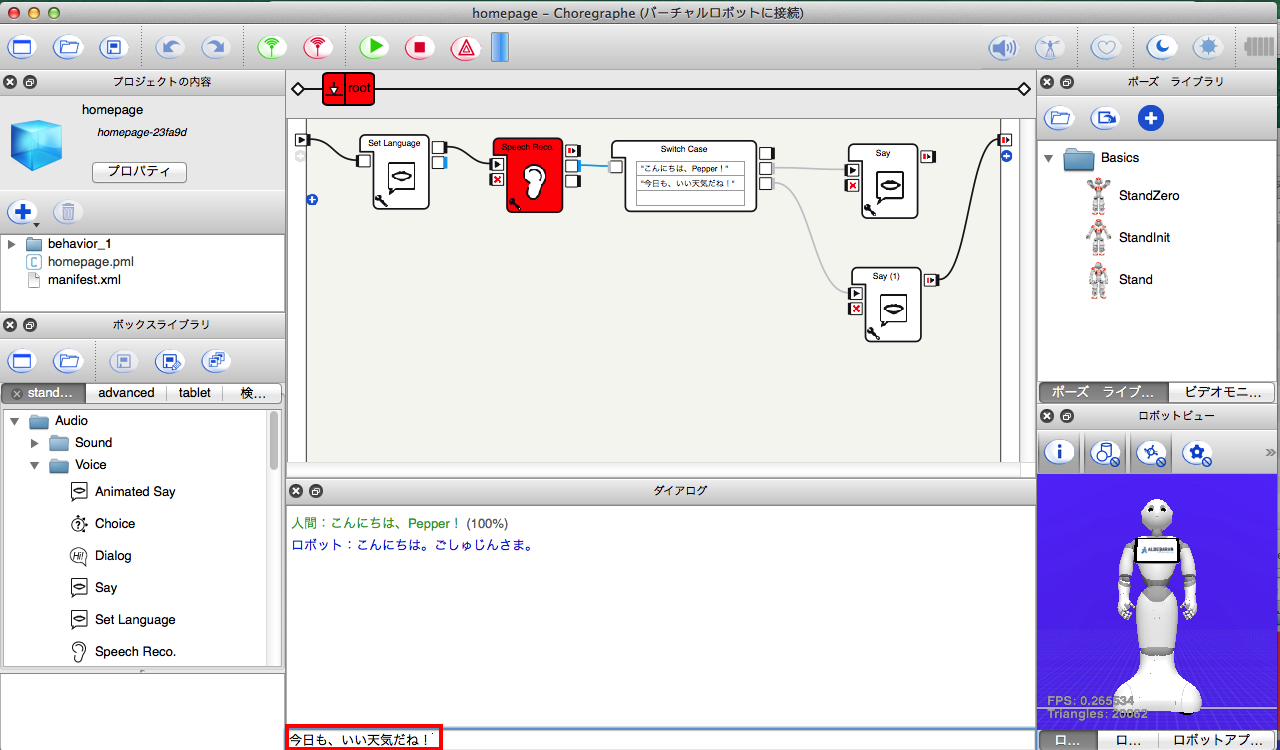This screenshot has width=1280, height=750.
Task: Collapse the Voice folder
Action: (35, 465)
